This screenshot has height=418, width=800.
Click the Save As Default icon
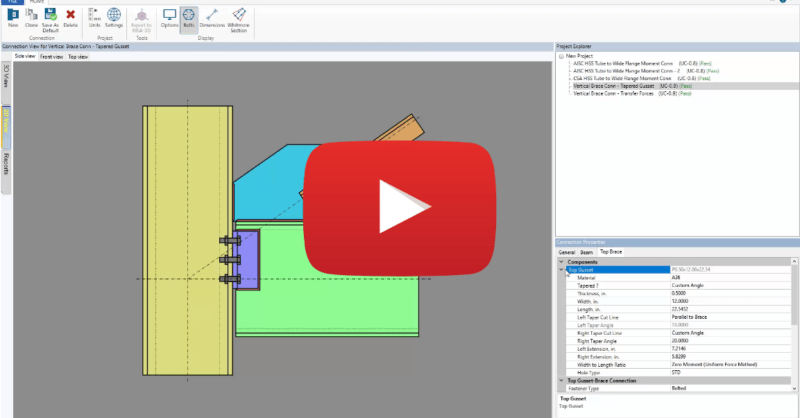click(50, 18)
